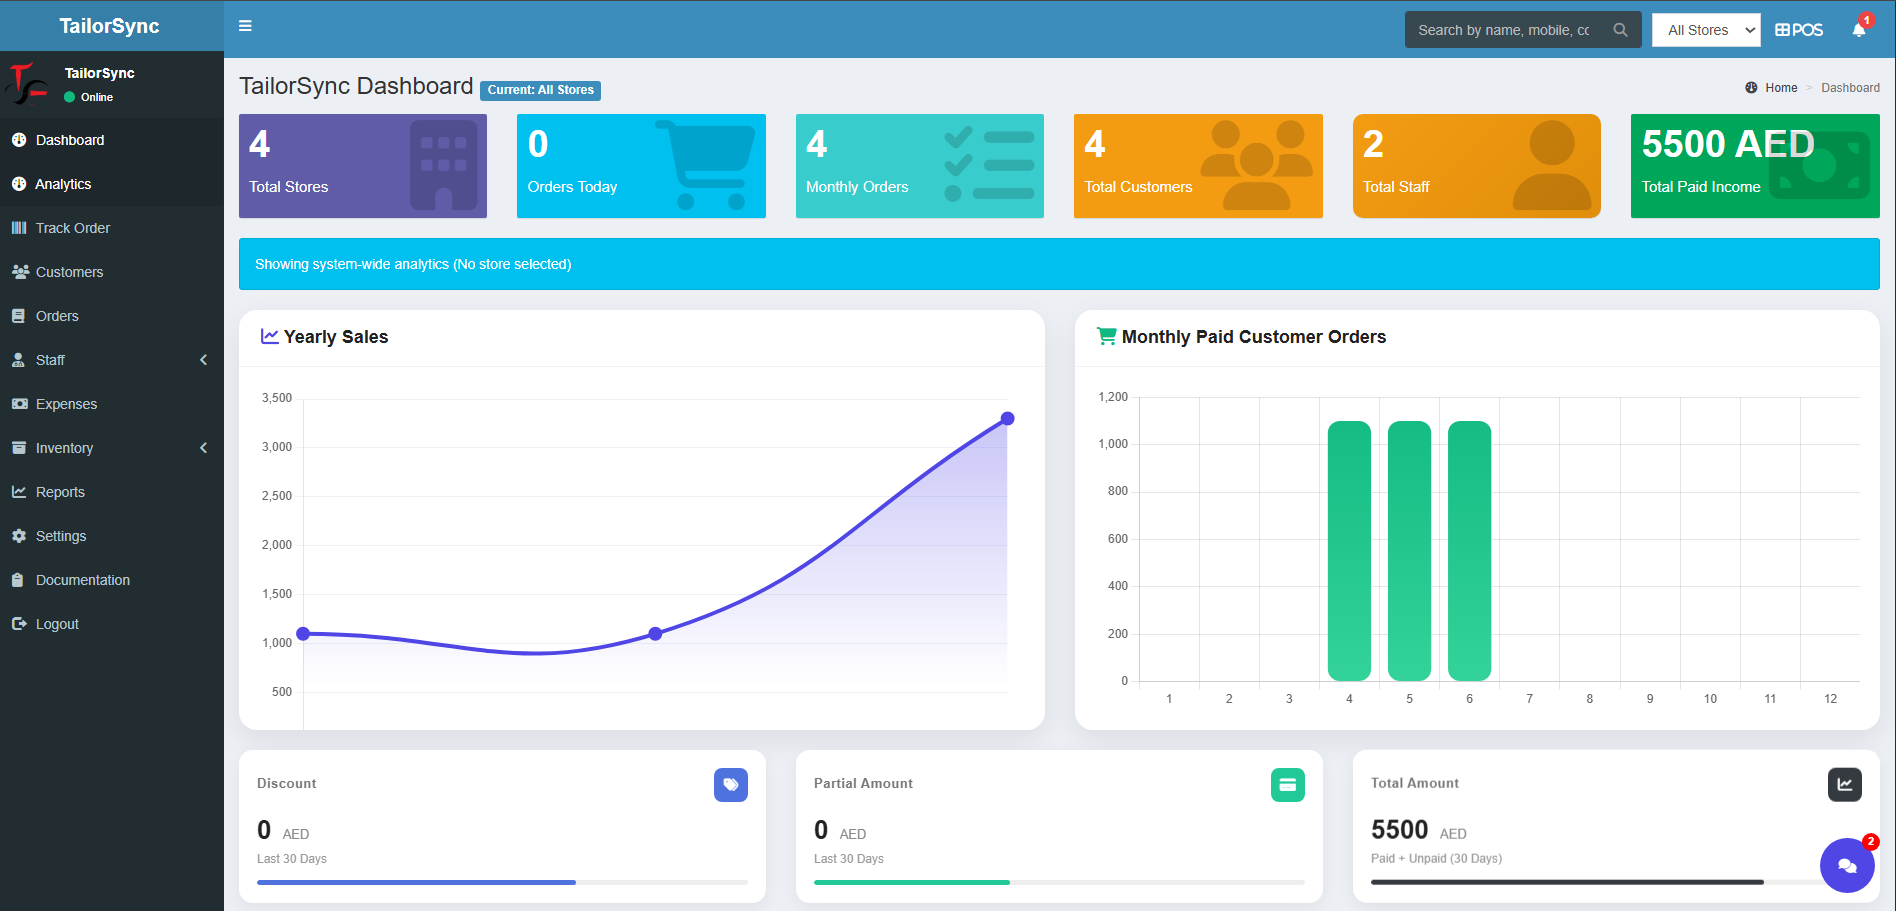Click the month 4 bar in chart
Image resolution: width=1896 pixels, height=911 pixels.
tap(1349, 551)
